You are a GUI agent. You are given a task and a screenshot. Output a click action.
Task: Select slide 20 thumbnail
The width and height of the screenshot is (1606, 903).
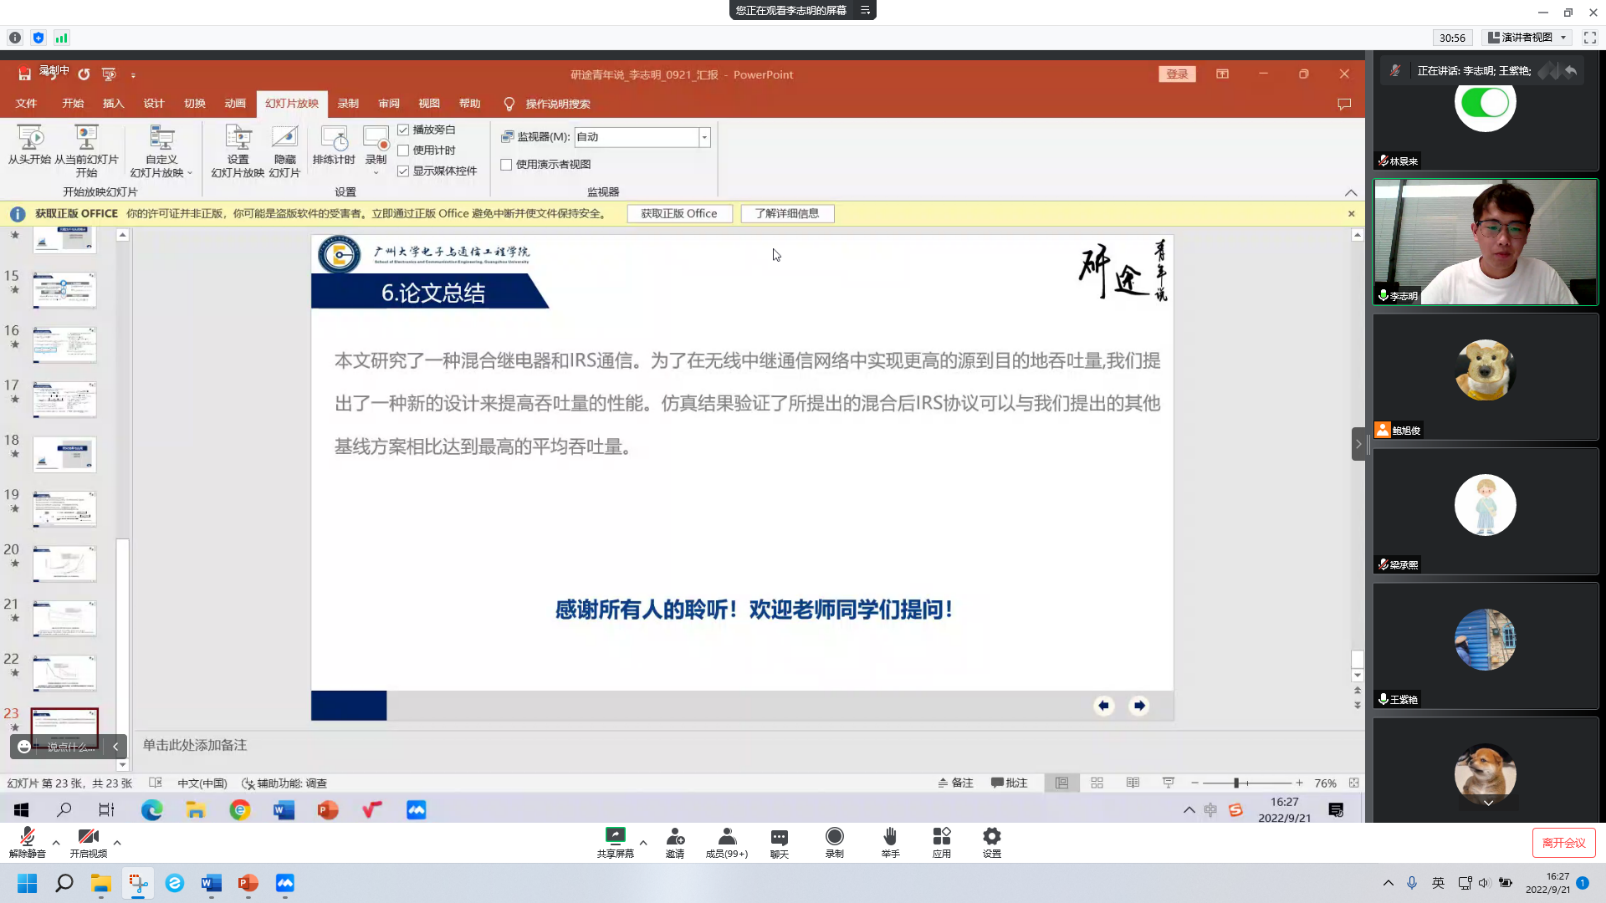pyautogui.click(x=64, y=564)
